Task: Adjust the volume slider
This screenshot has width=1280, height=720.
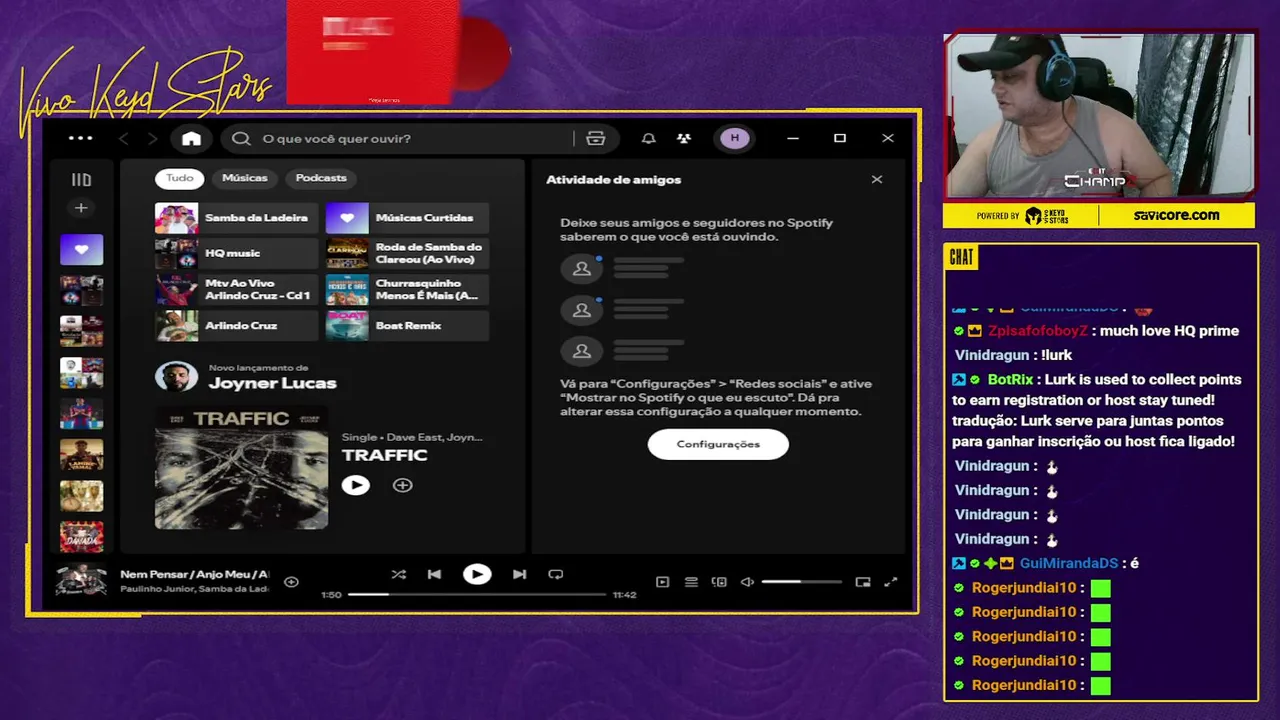Action: 801,582
